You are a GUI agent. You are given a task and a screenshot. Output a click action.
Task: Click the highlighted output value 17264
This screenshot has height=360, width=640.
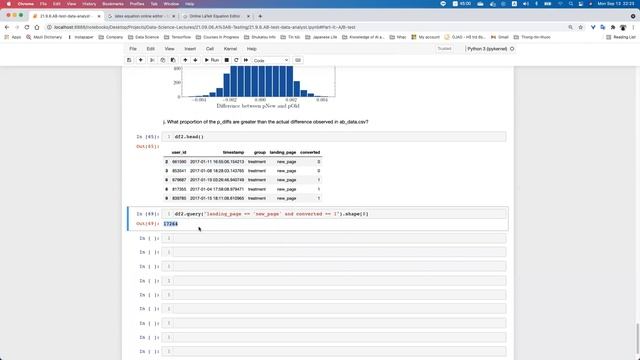pos(171,224)
